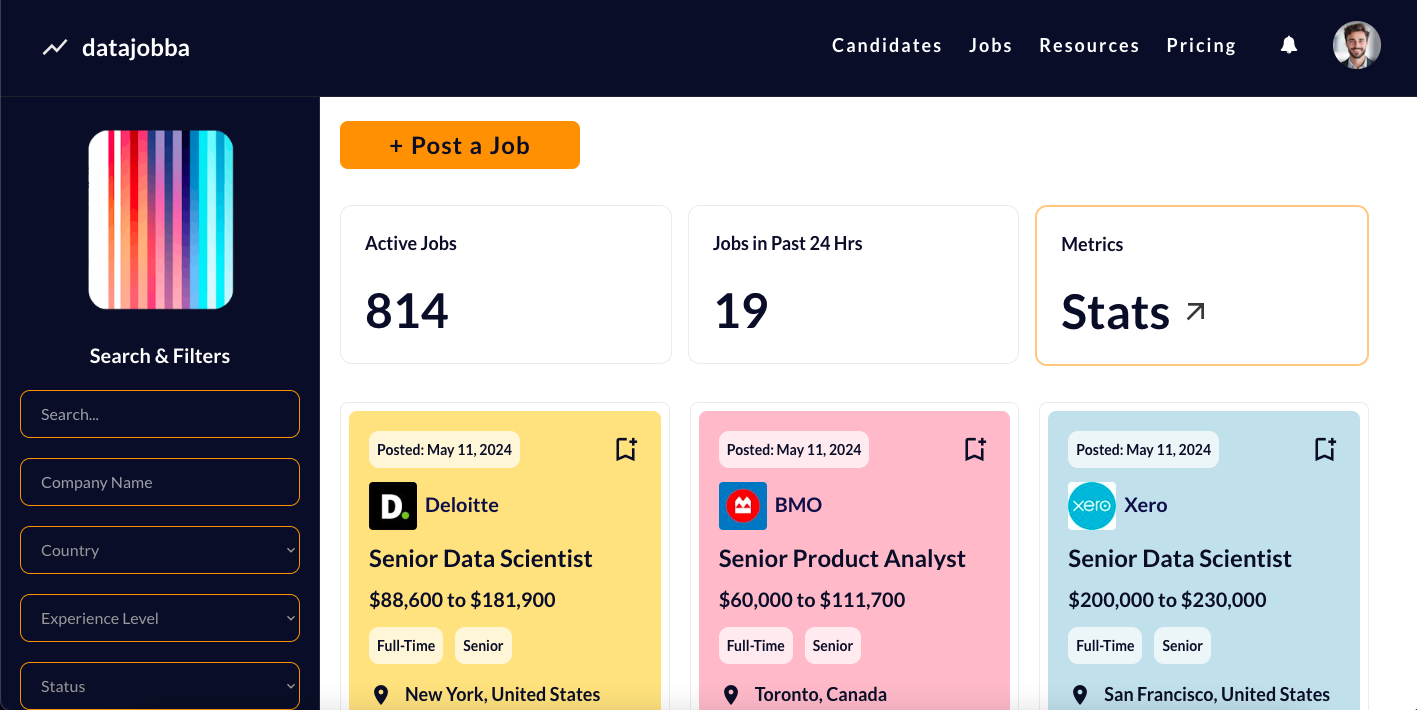Viewport: 1417px width, 710px height.
Task: Open the user profile avatar
Action: [1356, 46]
